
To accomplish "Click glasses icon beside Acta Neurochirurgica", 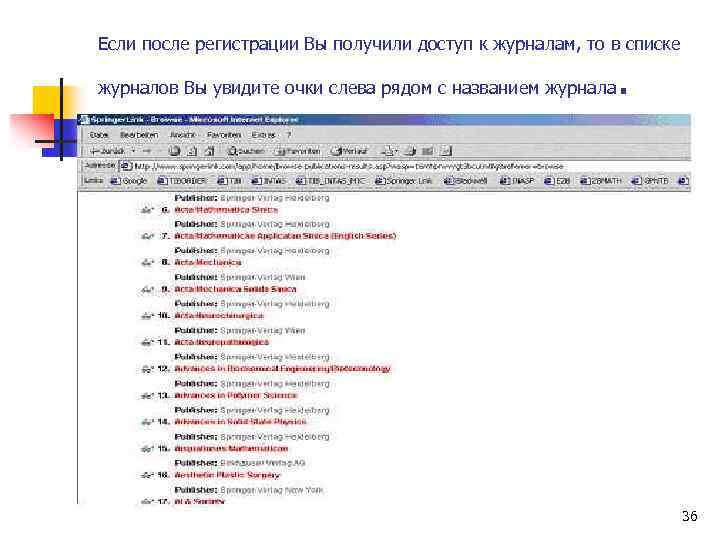I will click(x=147, y=317).
